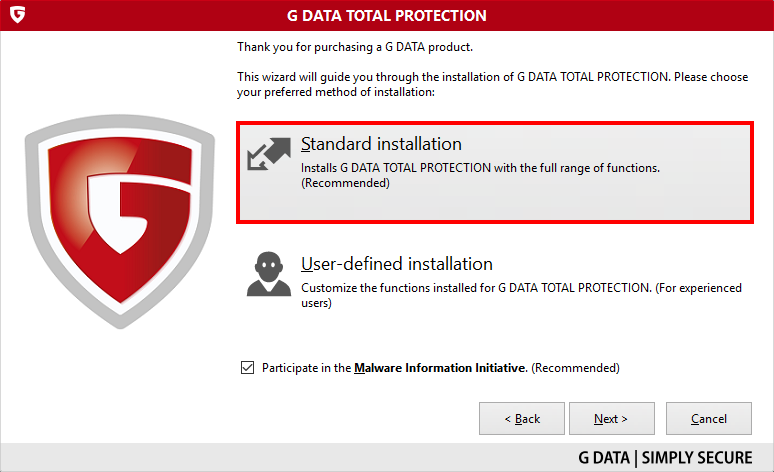This screenshot has width=774, height=472.
Task: Select the Standard installation heading
Action: (381, 144)
